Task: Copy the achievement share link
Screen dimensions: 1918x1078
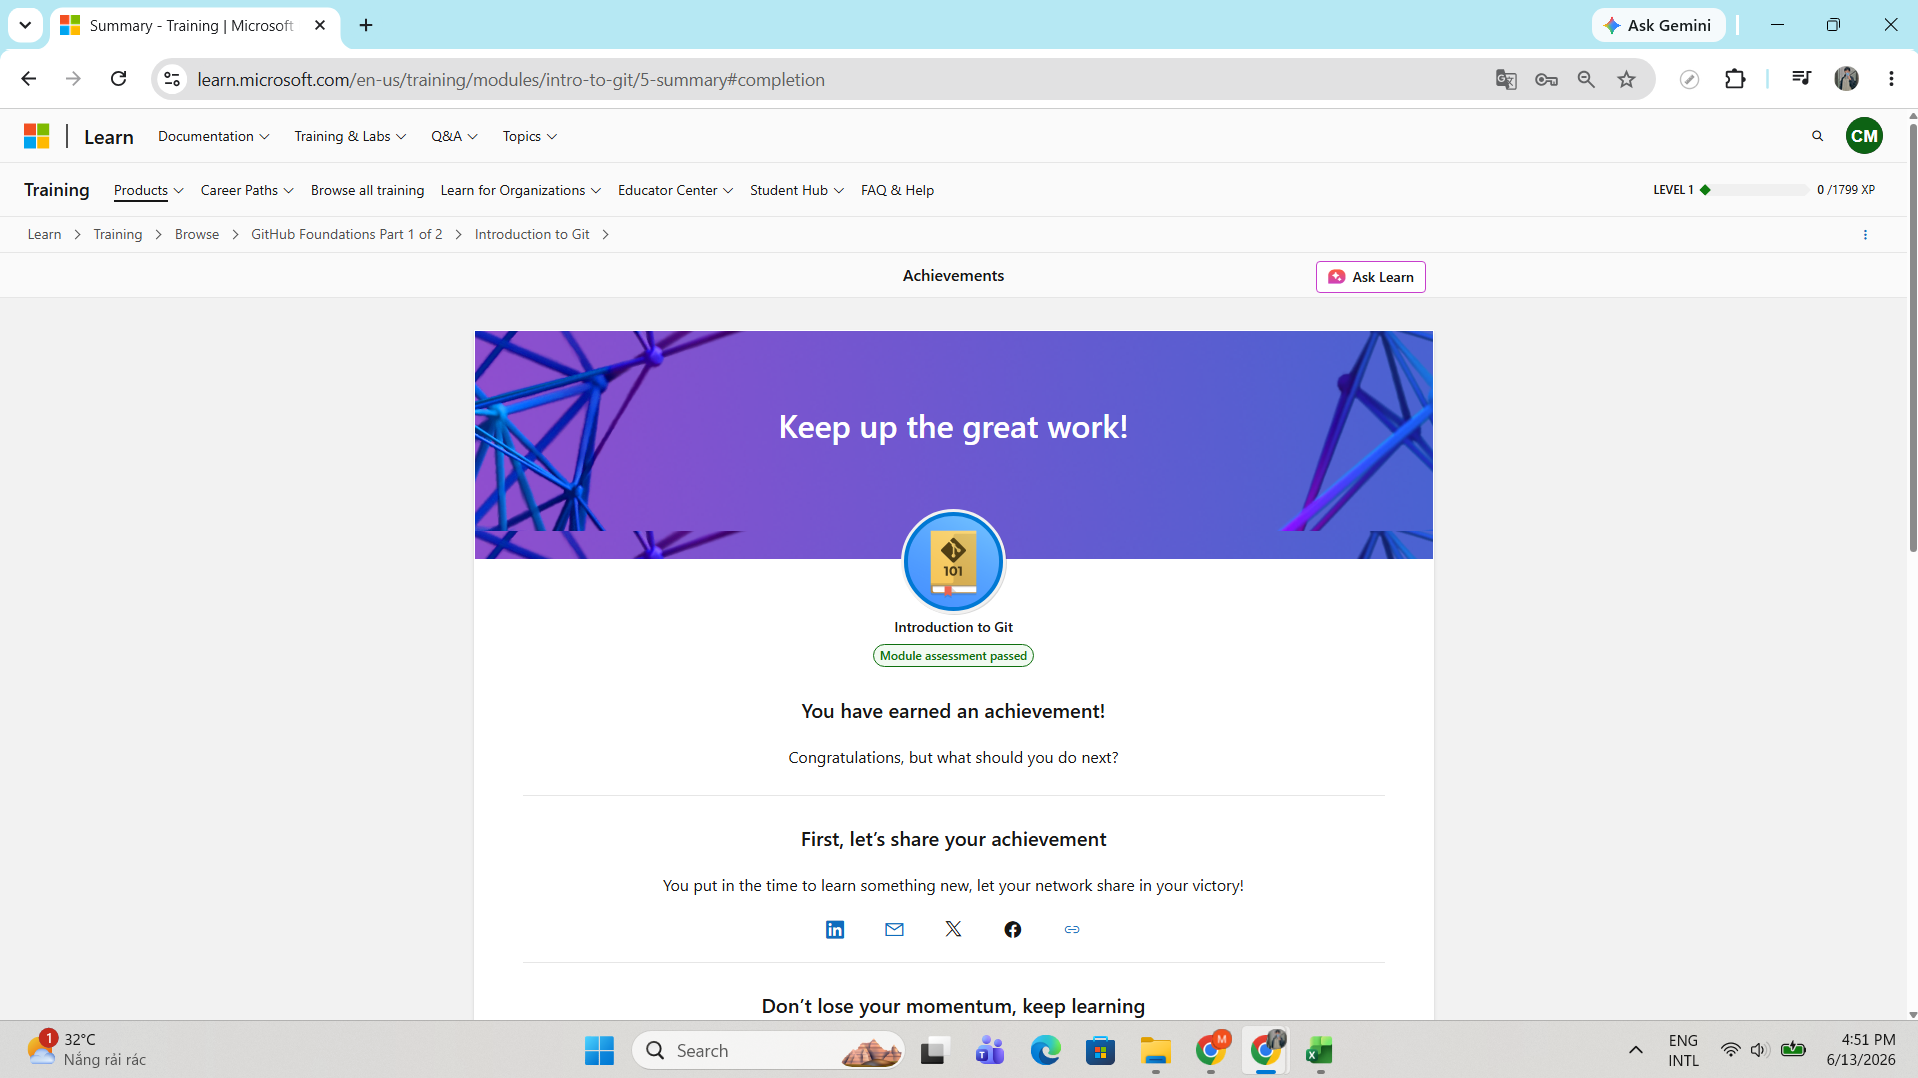Action: pos(1072,930)
